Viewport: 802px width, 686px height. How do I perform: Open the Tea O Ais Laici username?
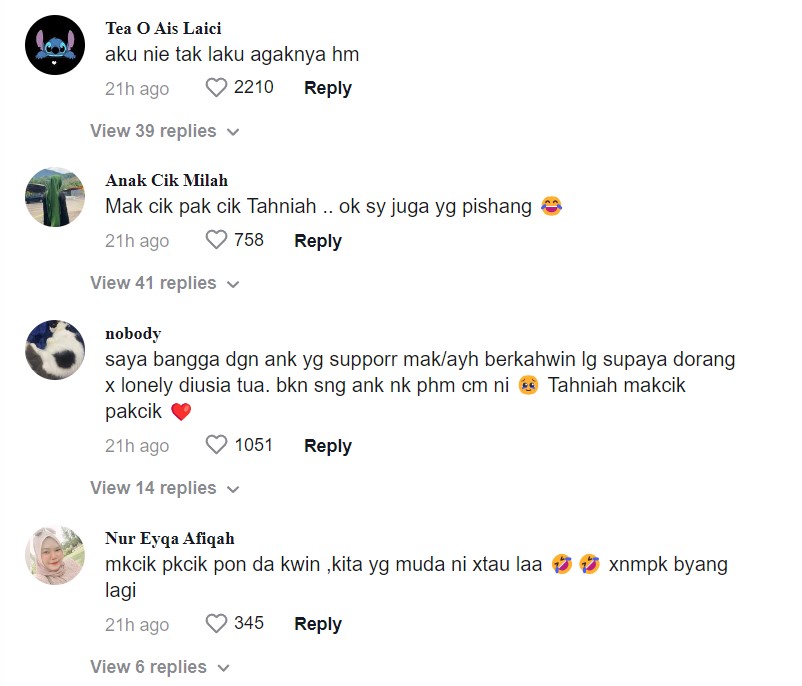[163, 28]
